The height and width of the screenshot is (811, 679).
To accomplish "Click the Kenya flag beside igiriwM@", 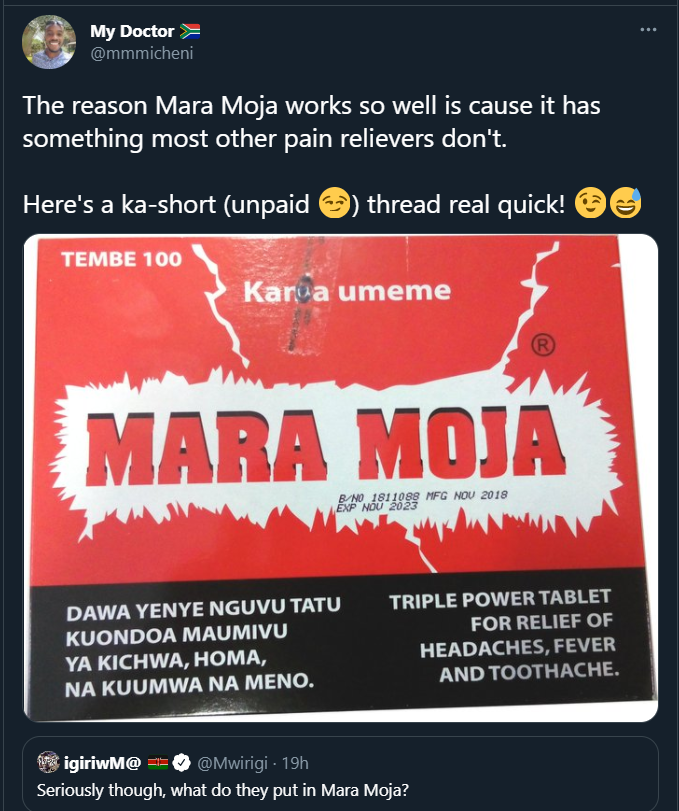I will click(158, 762).
